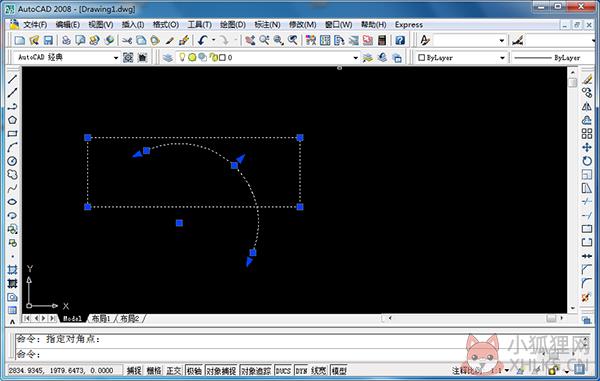Expand the undo history dropdown arrow
Screen dimensions: 600x381
[x=214, y=40]
